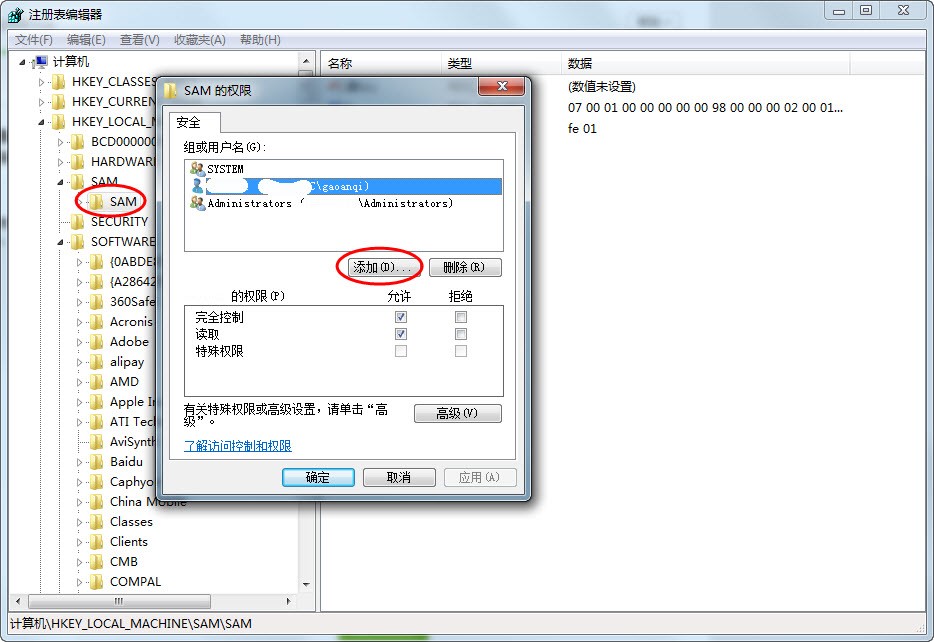The height and width of the screenshot is (642, 934).
Task: Click the 360Safe folder icon
Action: (96, 302)
